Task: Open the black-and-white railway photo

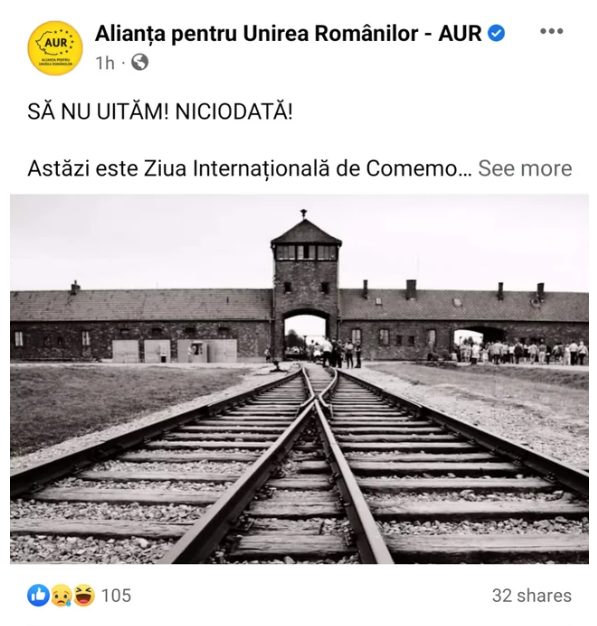Action: click(x=299, y=379)
